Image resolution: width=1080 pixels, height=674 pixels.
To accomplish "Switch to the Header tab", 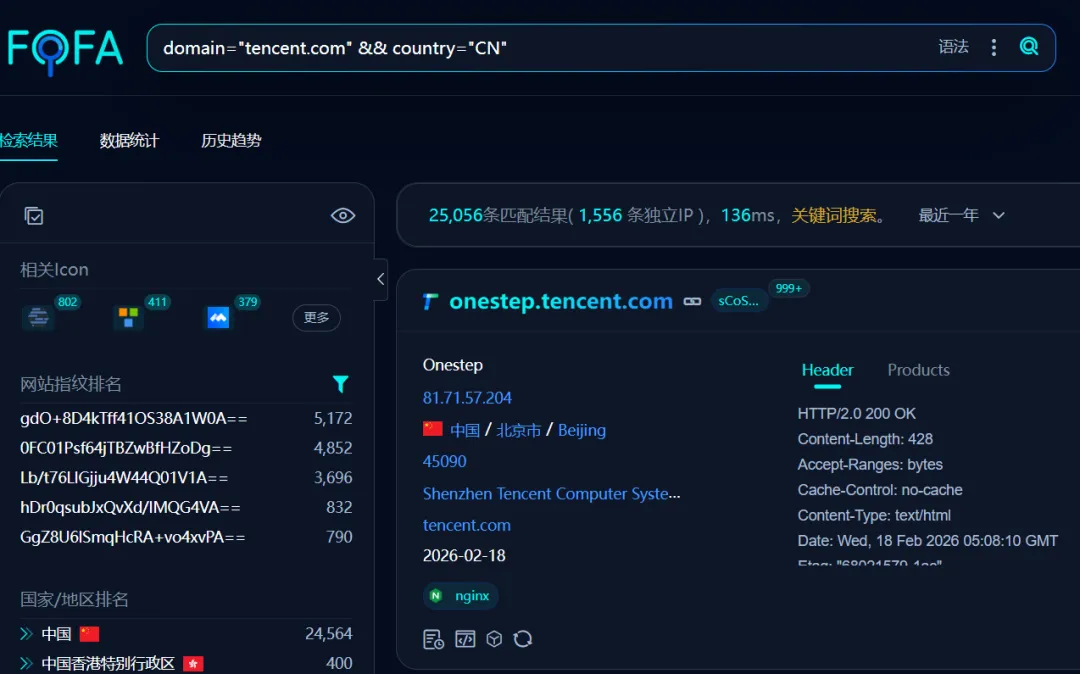I will [827, 370].
